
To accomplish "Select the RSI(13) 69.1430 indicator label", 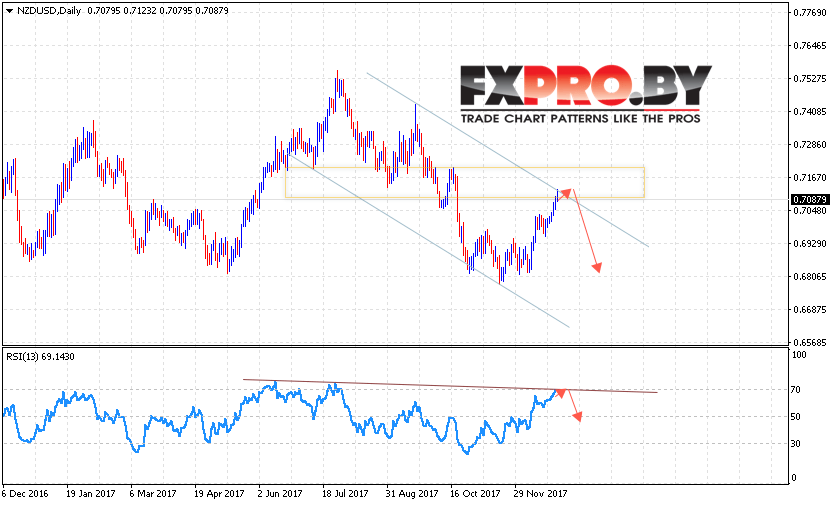I will coord(40,357).
